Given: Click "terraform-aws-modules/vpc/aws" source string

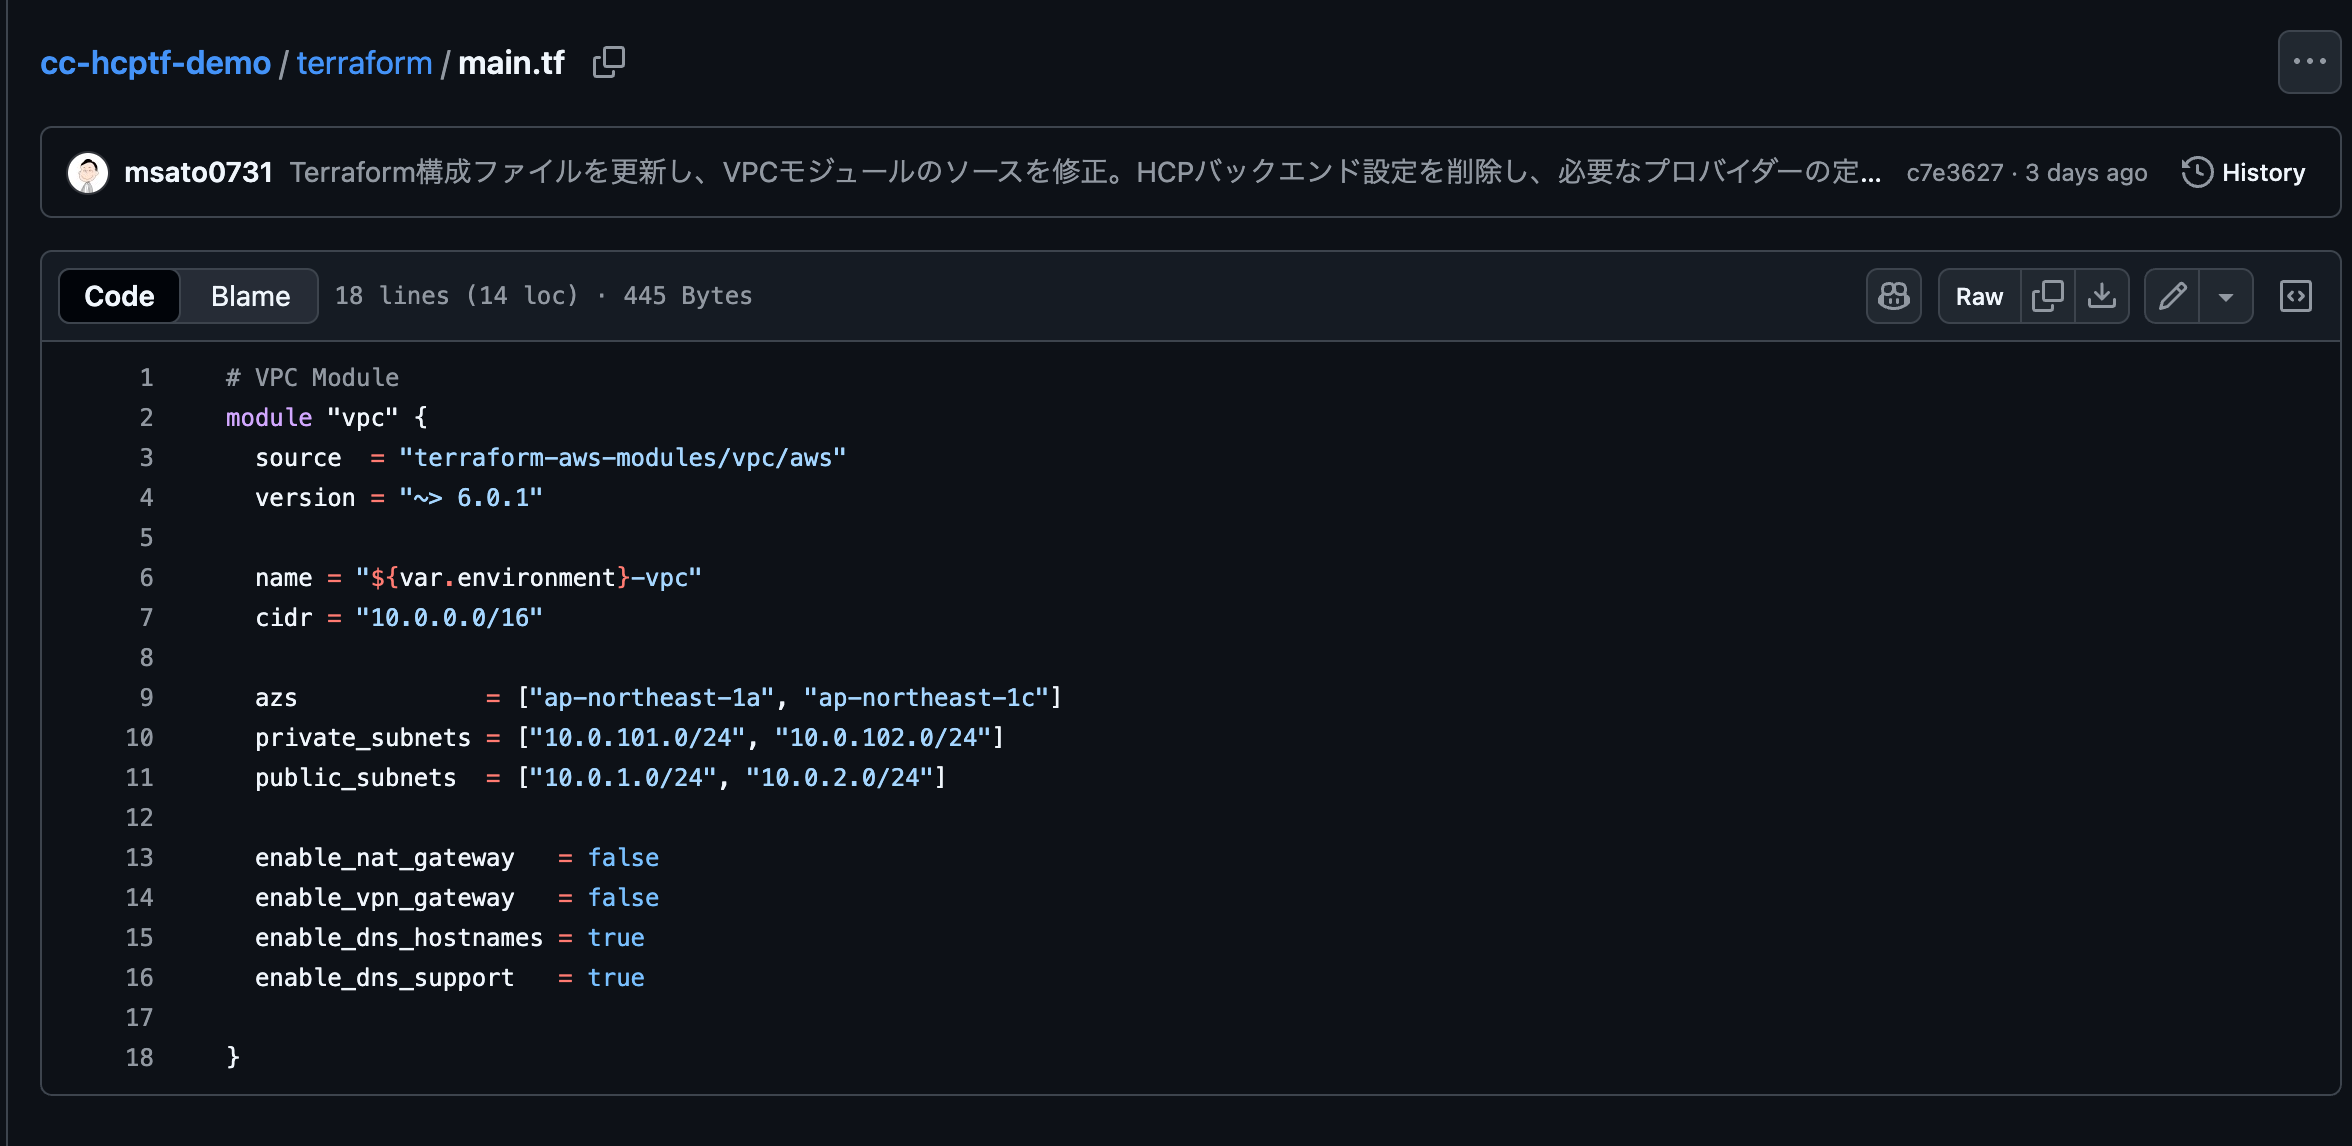Looking at the screenshot, I should pyautogui.click(x=622, y=457).
